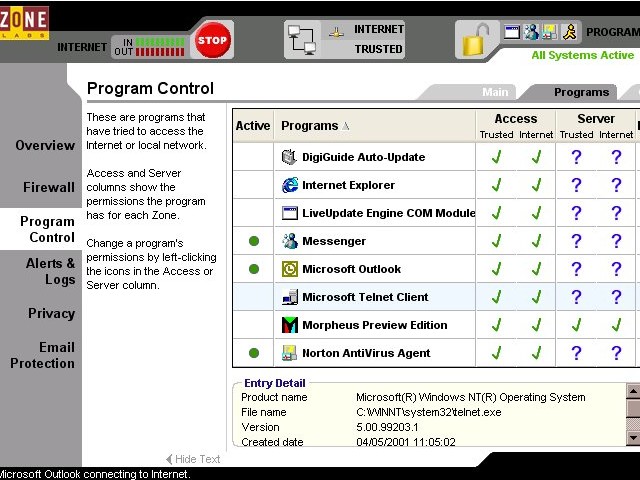Click the Messenger icon in the top program strip
Image resolution: width=640 pixels, height=480 pixels.
point(531,32)
